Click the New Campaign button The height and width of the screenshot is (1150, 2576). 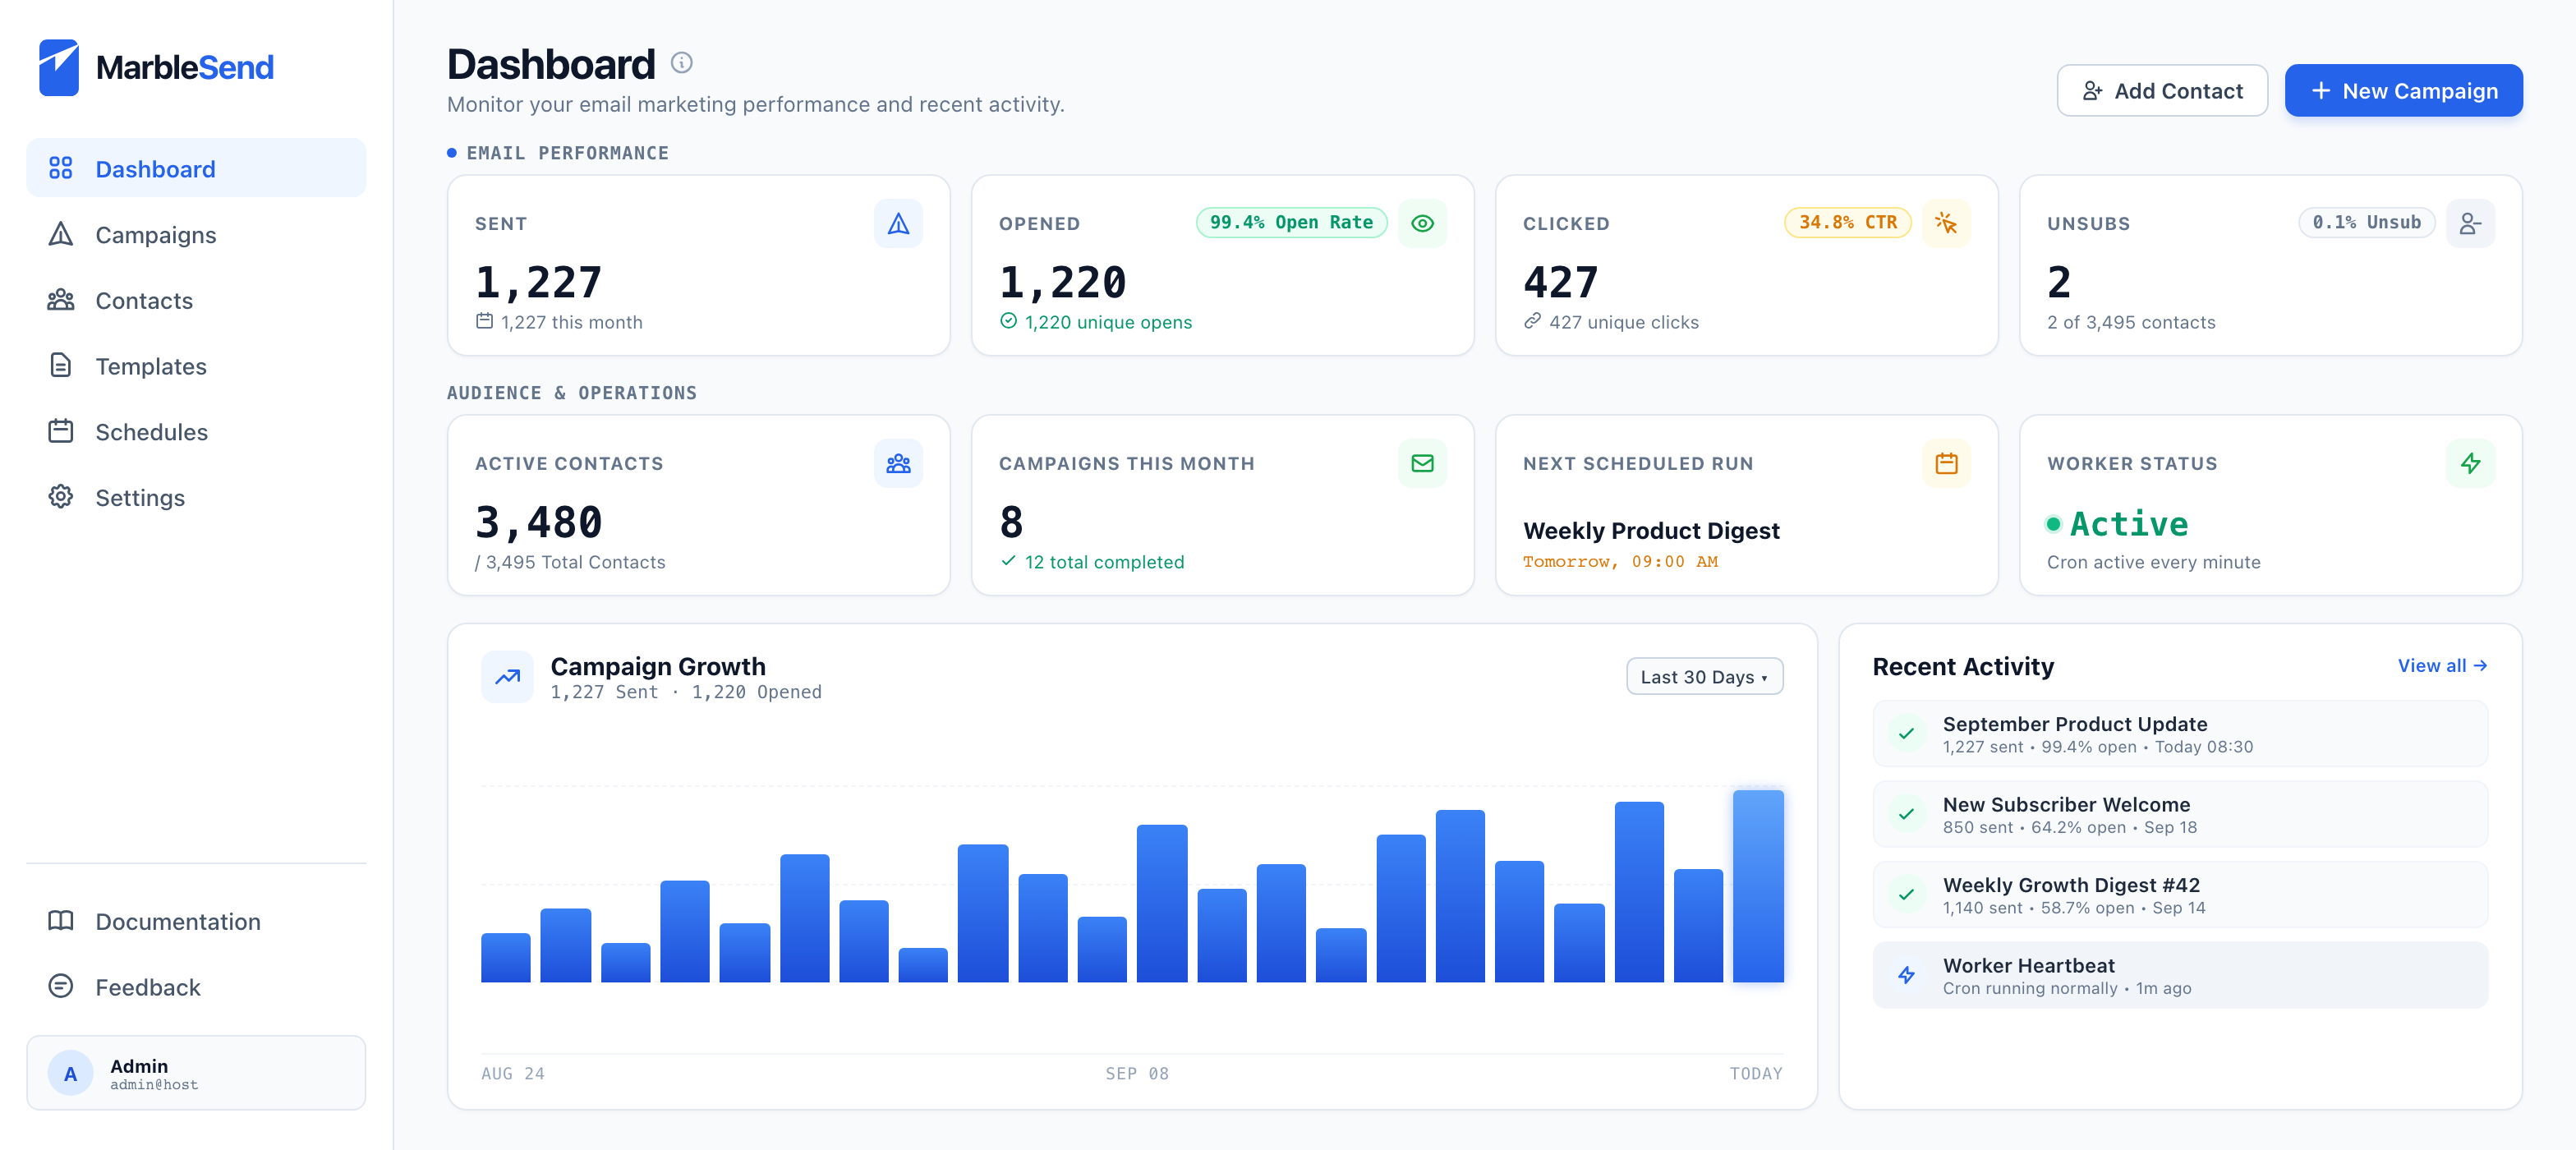coord(2403,91)
